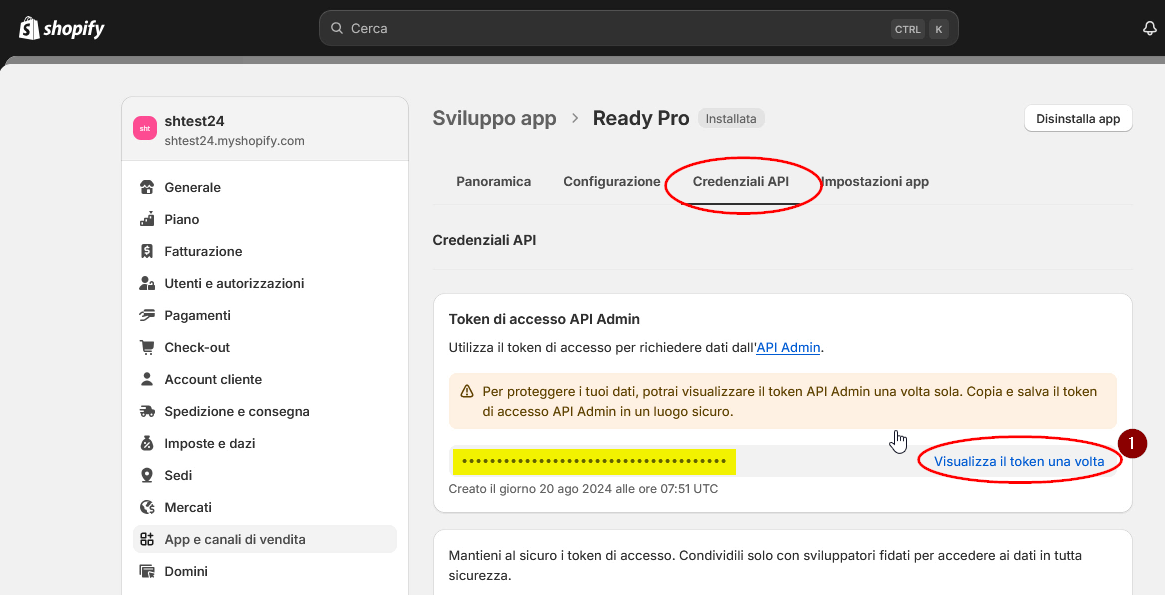Click the masked token field
Screen dimensions: 1165x595
click(x=594, y=461)
